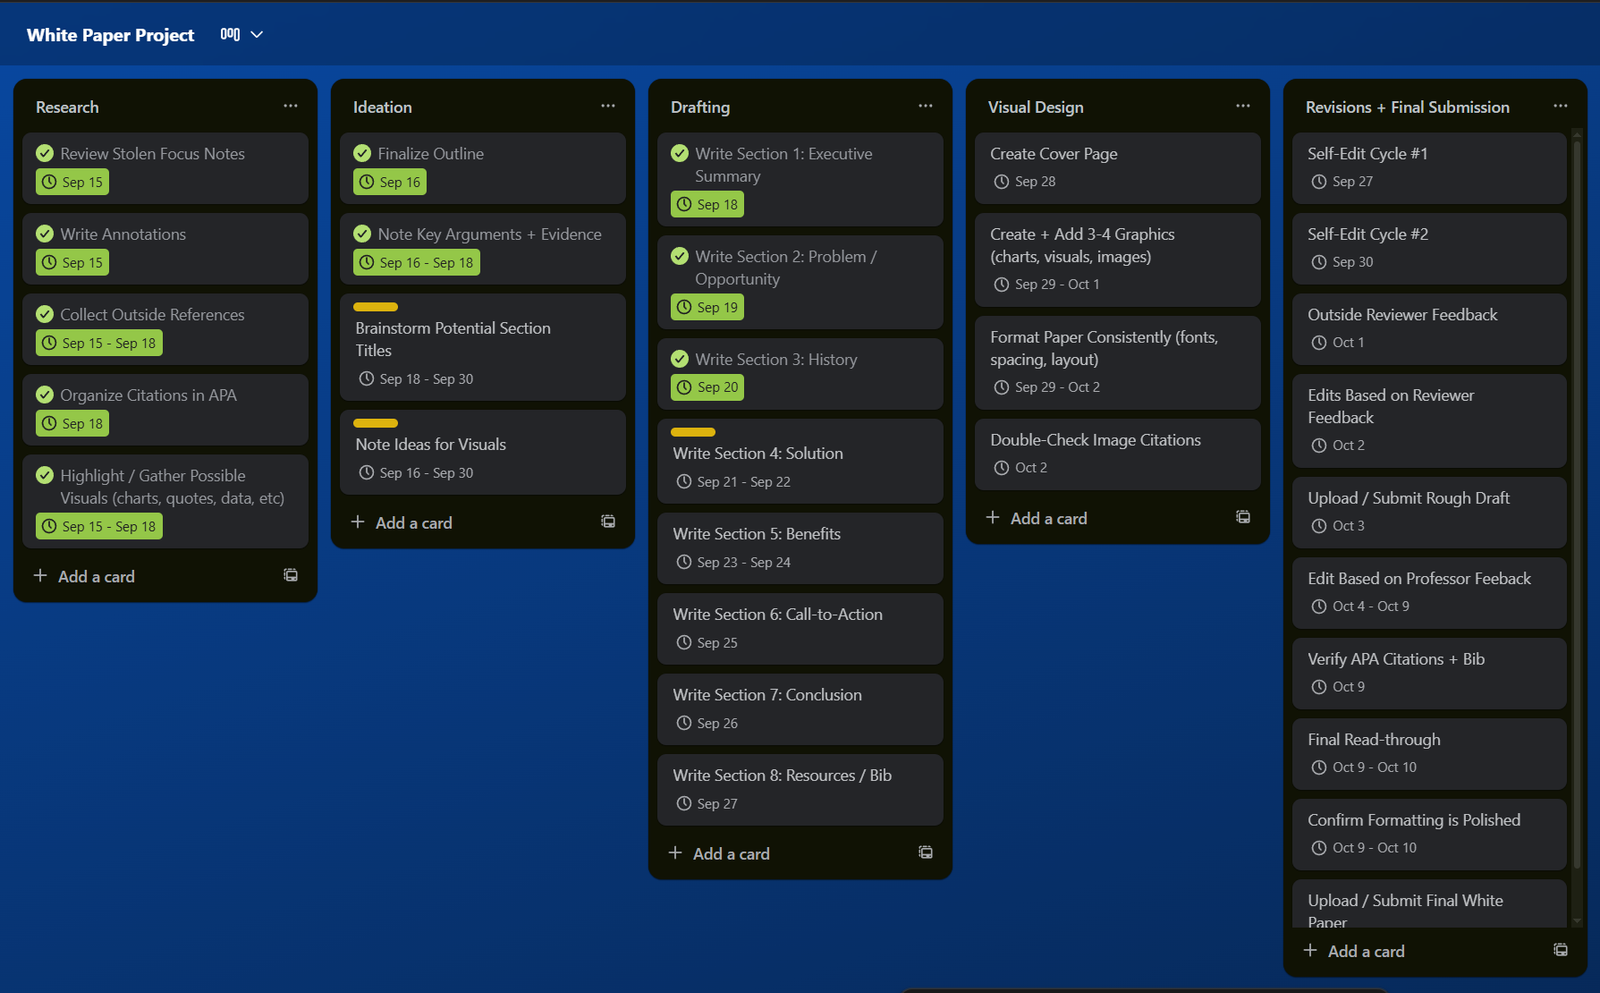The height and width of the screenshot is (993, 1600).
Task: Open the Revisions + Final Submission list menu
Action: tap(1560, 106)
